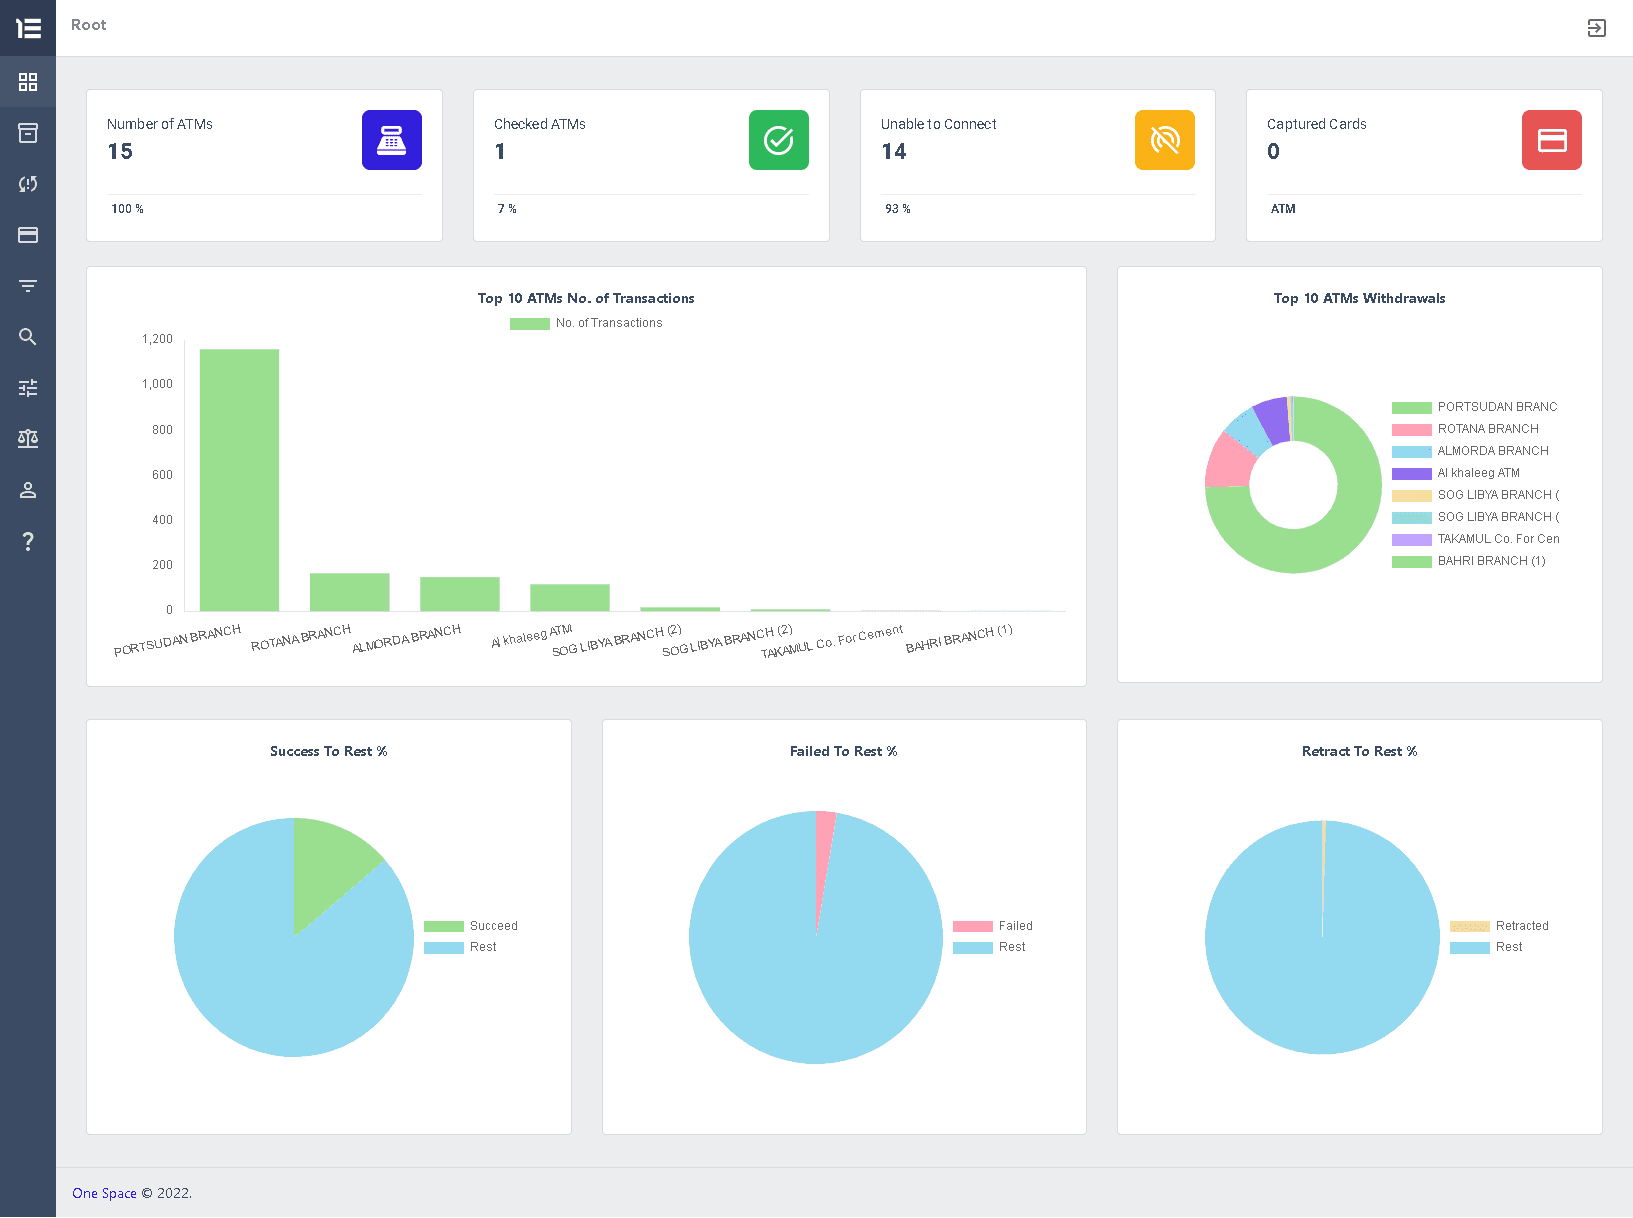Click the balance scales icon in sidebar
Viewport: 1633px width, 1218px height.
[x=27, y=438]
